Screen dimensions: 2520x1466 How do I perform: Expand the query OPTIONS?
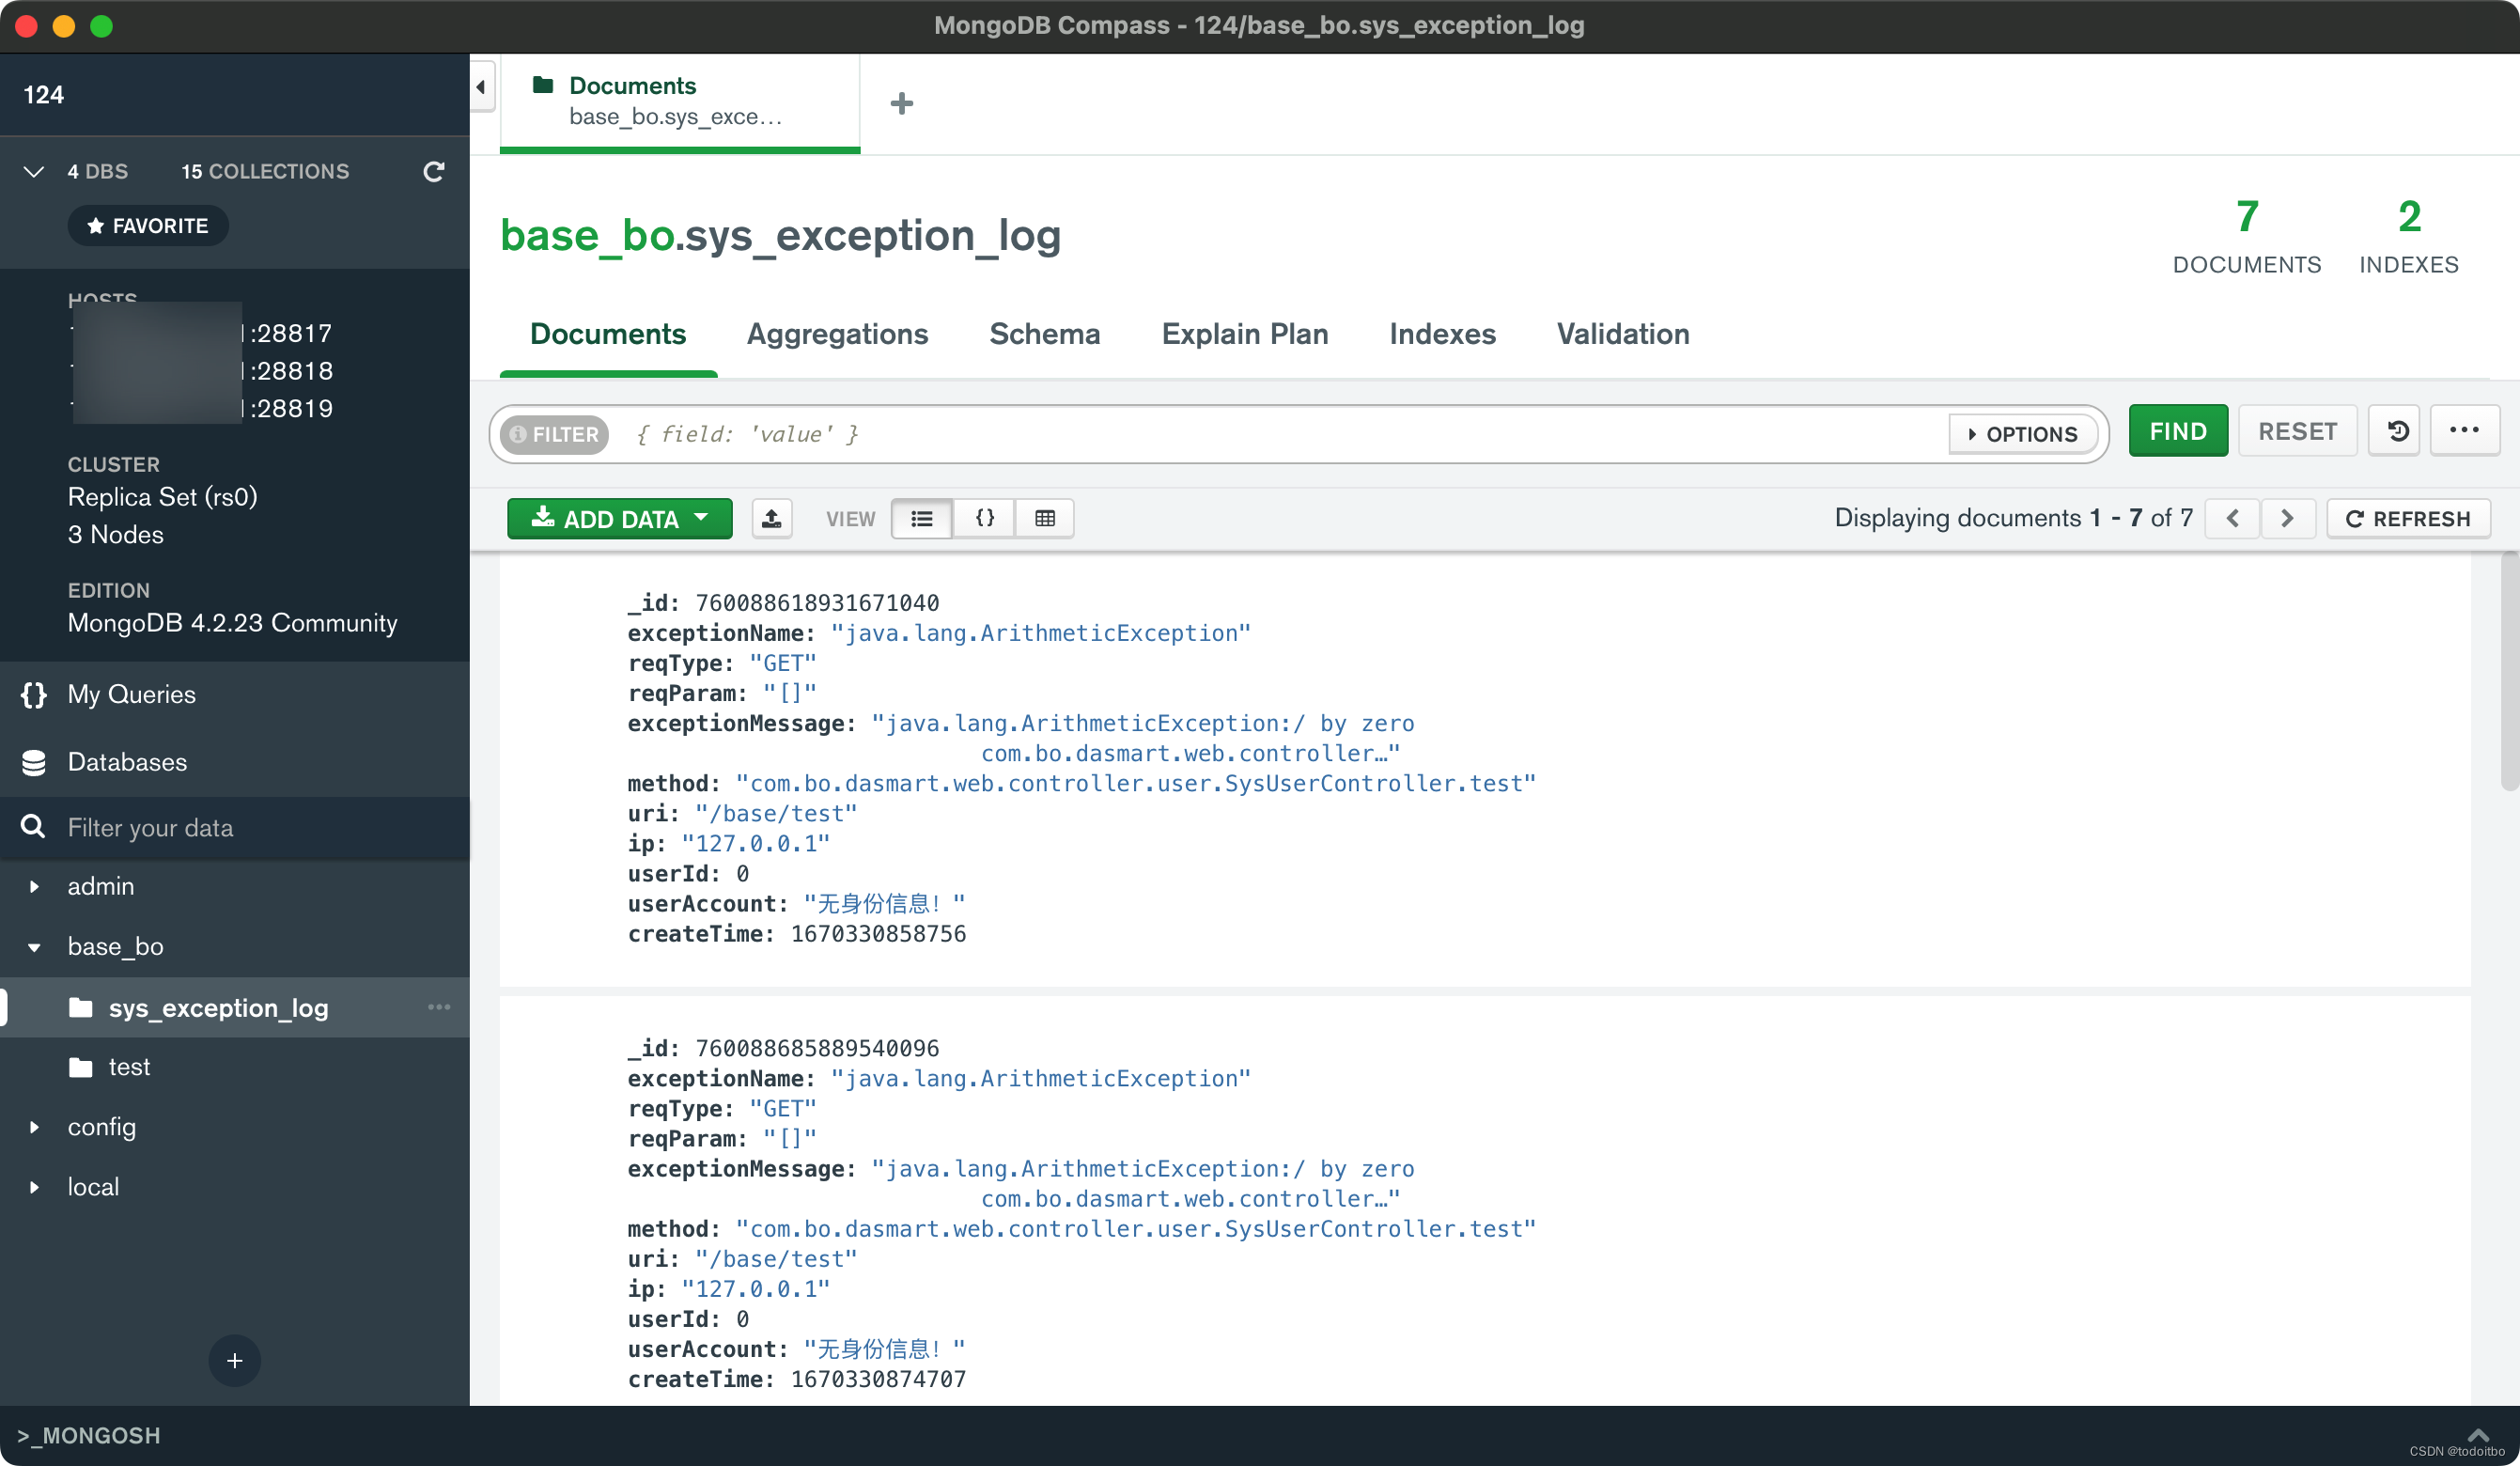(x=2022, y=434)
